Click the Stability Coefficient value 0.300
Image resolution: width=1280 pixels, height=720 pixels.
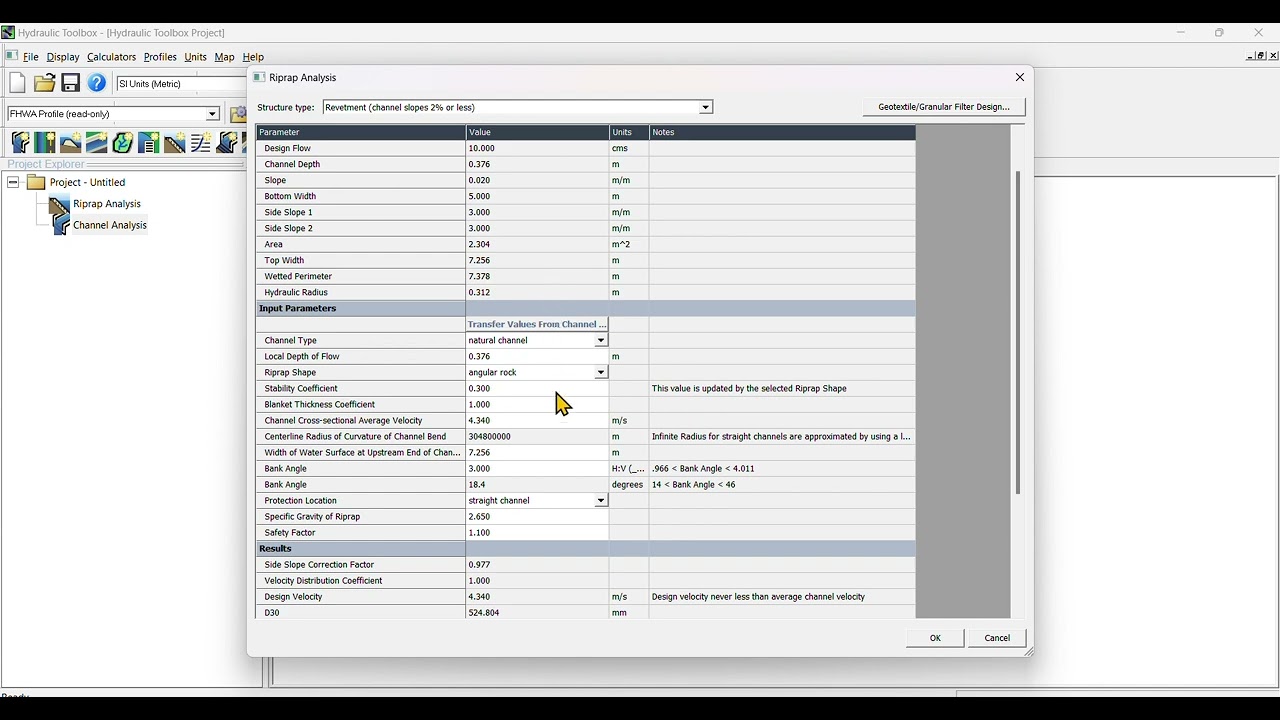(537, 388)
